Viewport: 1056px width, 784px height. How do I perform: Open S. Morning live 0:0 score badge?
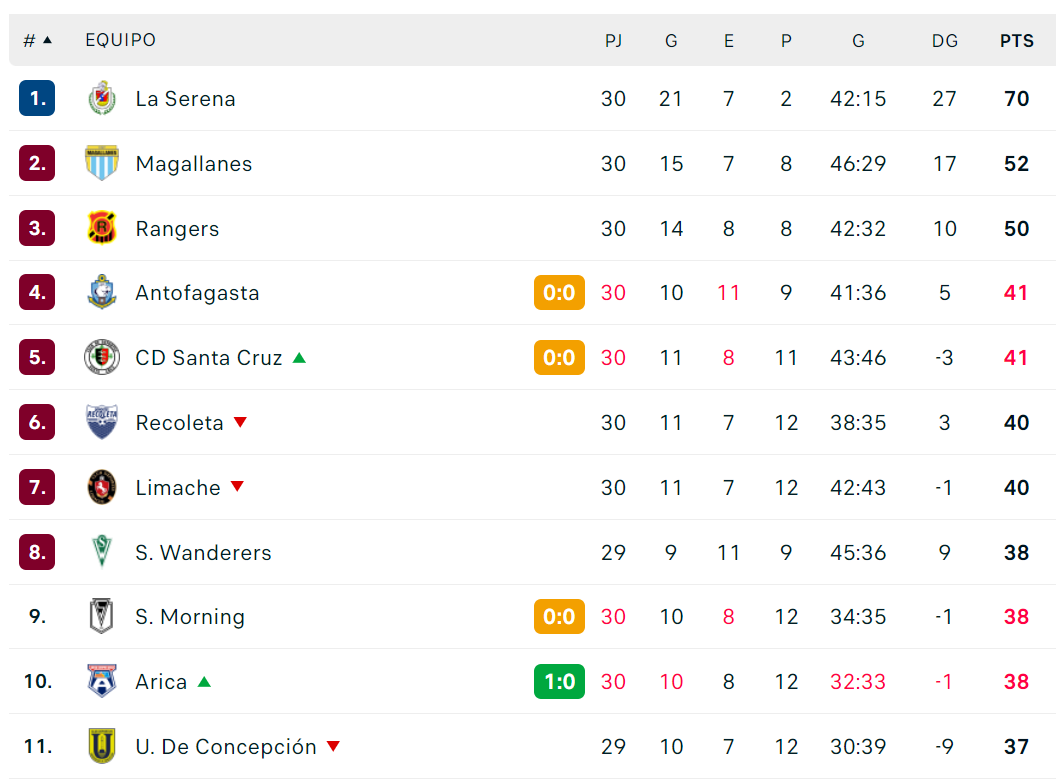coord(559,616)
